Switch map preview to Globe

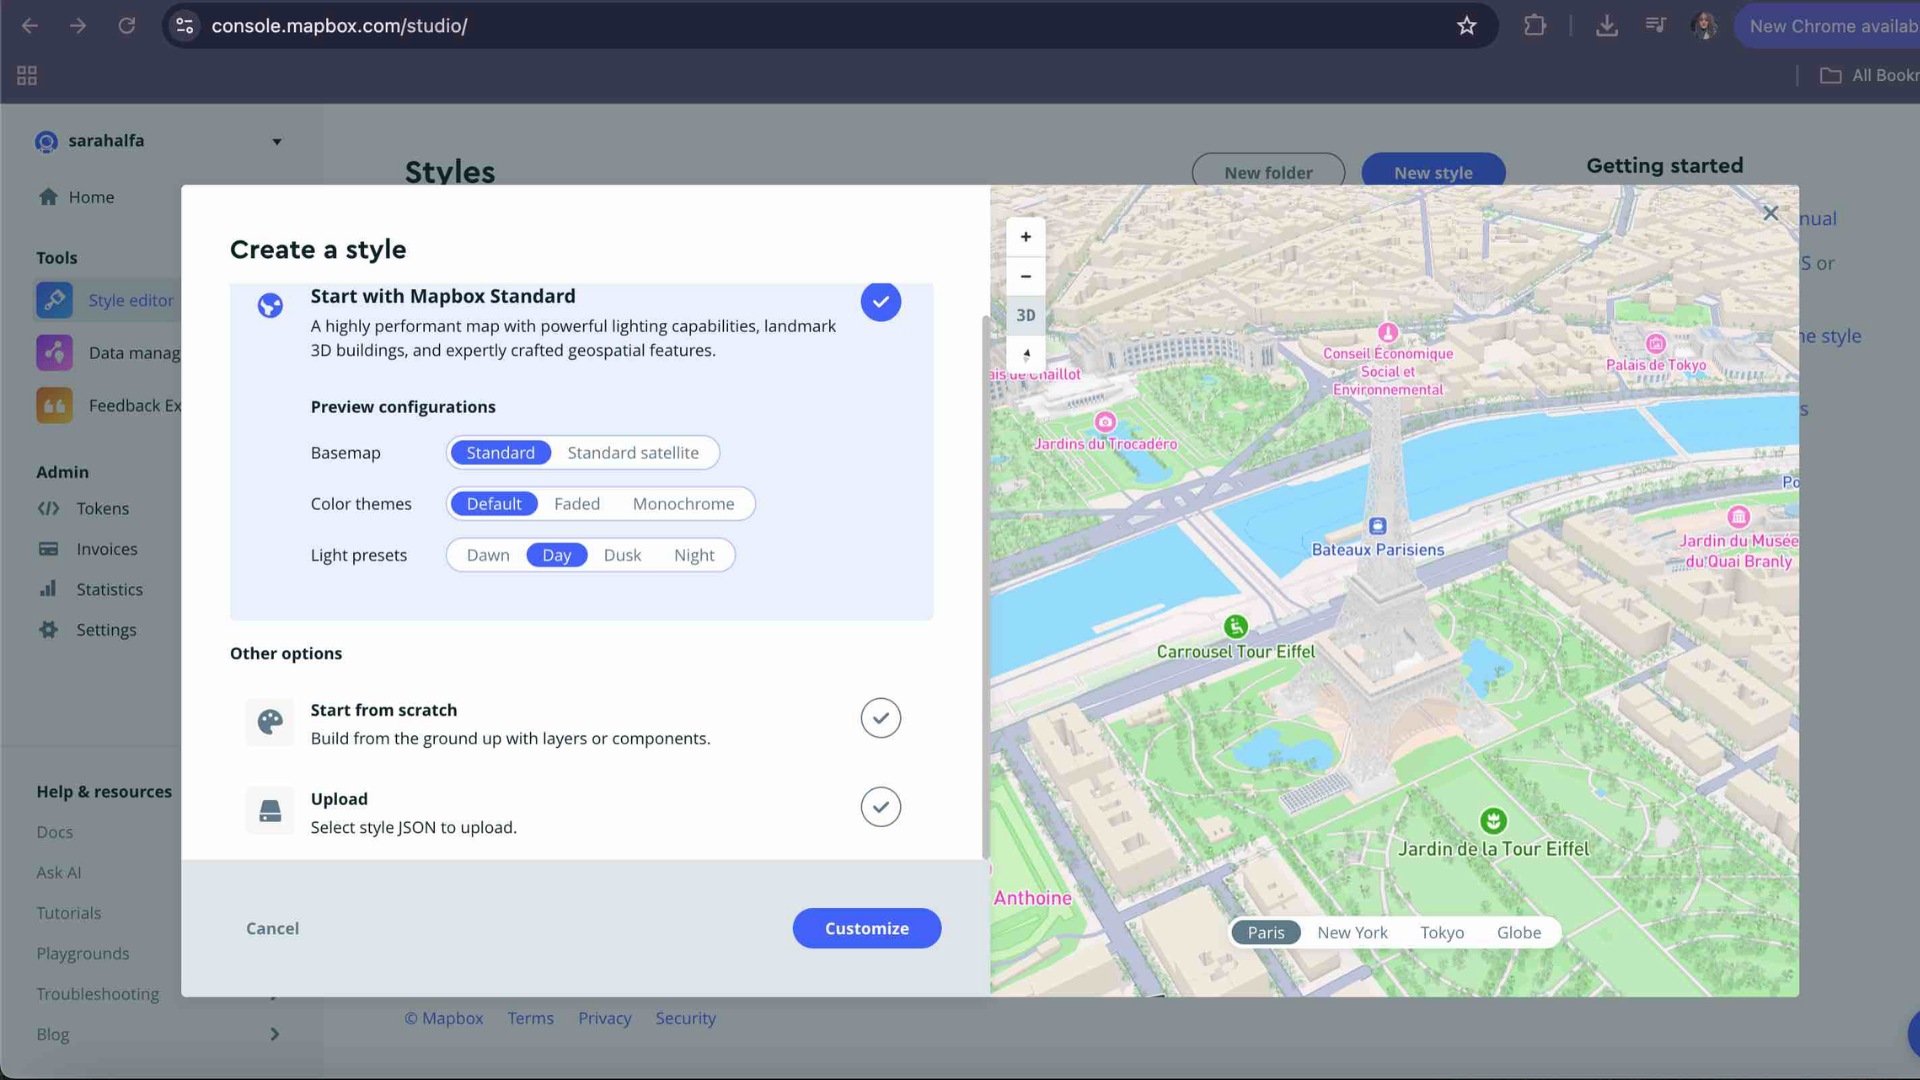click(x=1518, y=932)
